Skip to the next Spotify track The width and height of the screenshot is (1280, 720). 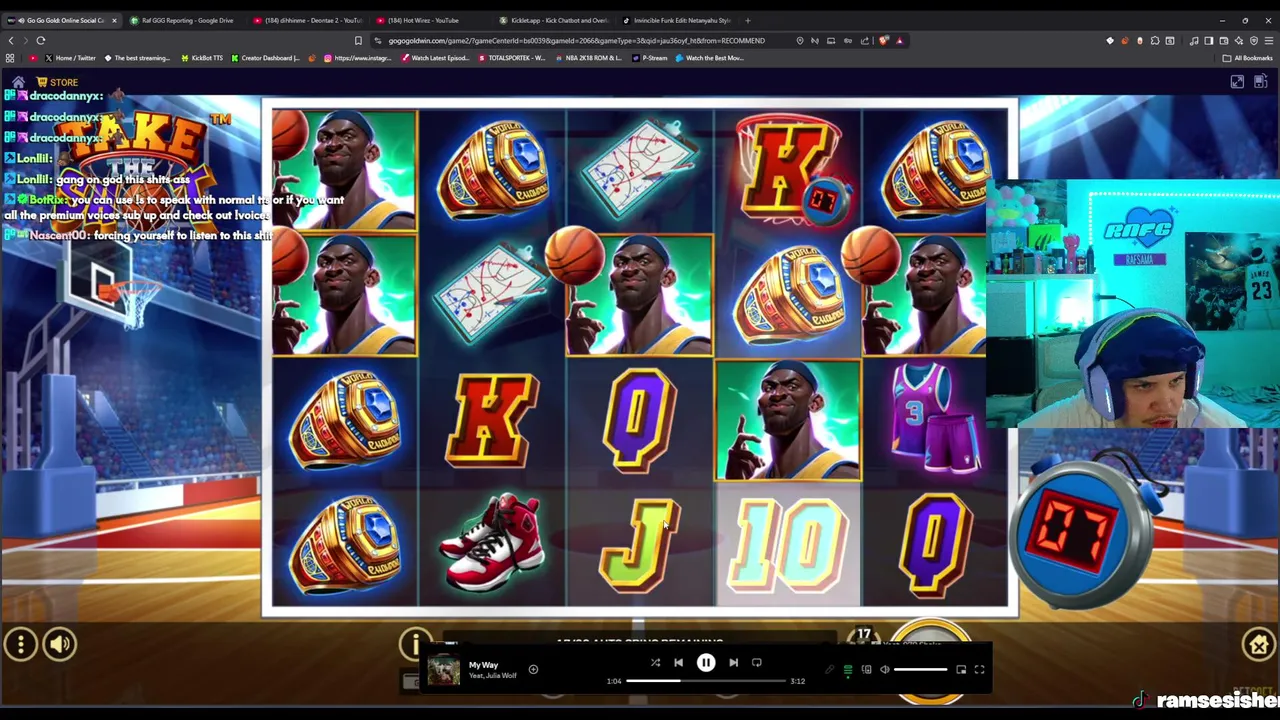tap(733, 662)
